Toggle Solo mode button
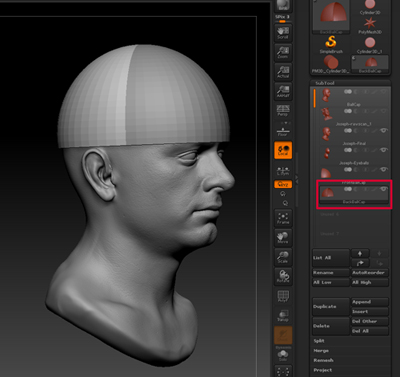The width and height of the screenshot is (400, 377). 283,355
